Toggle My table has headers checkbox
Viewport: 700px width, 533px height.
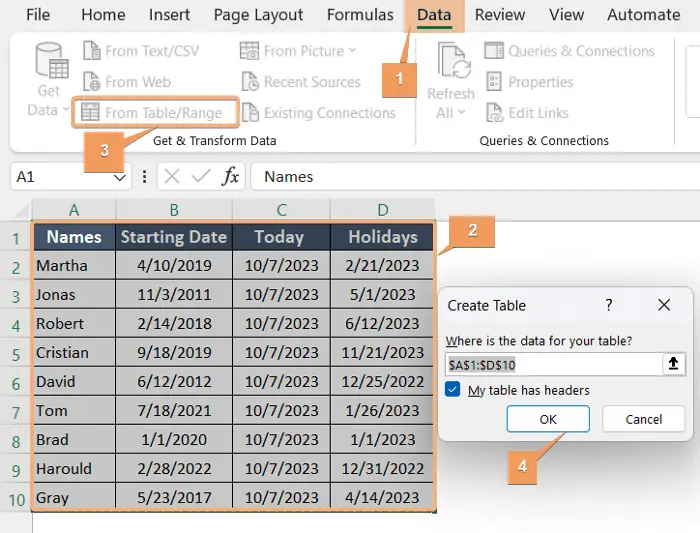[453, 390]
